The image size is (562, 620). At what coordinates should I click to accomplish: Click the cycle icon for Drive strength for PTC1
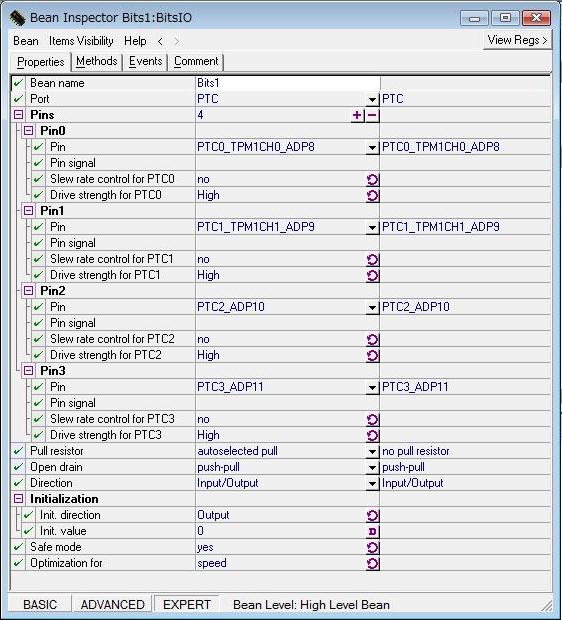coord(372,275)
